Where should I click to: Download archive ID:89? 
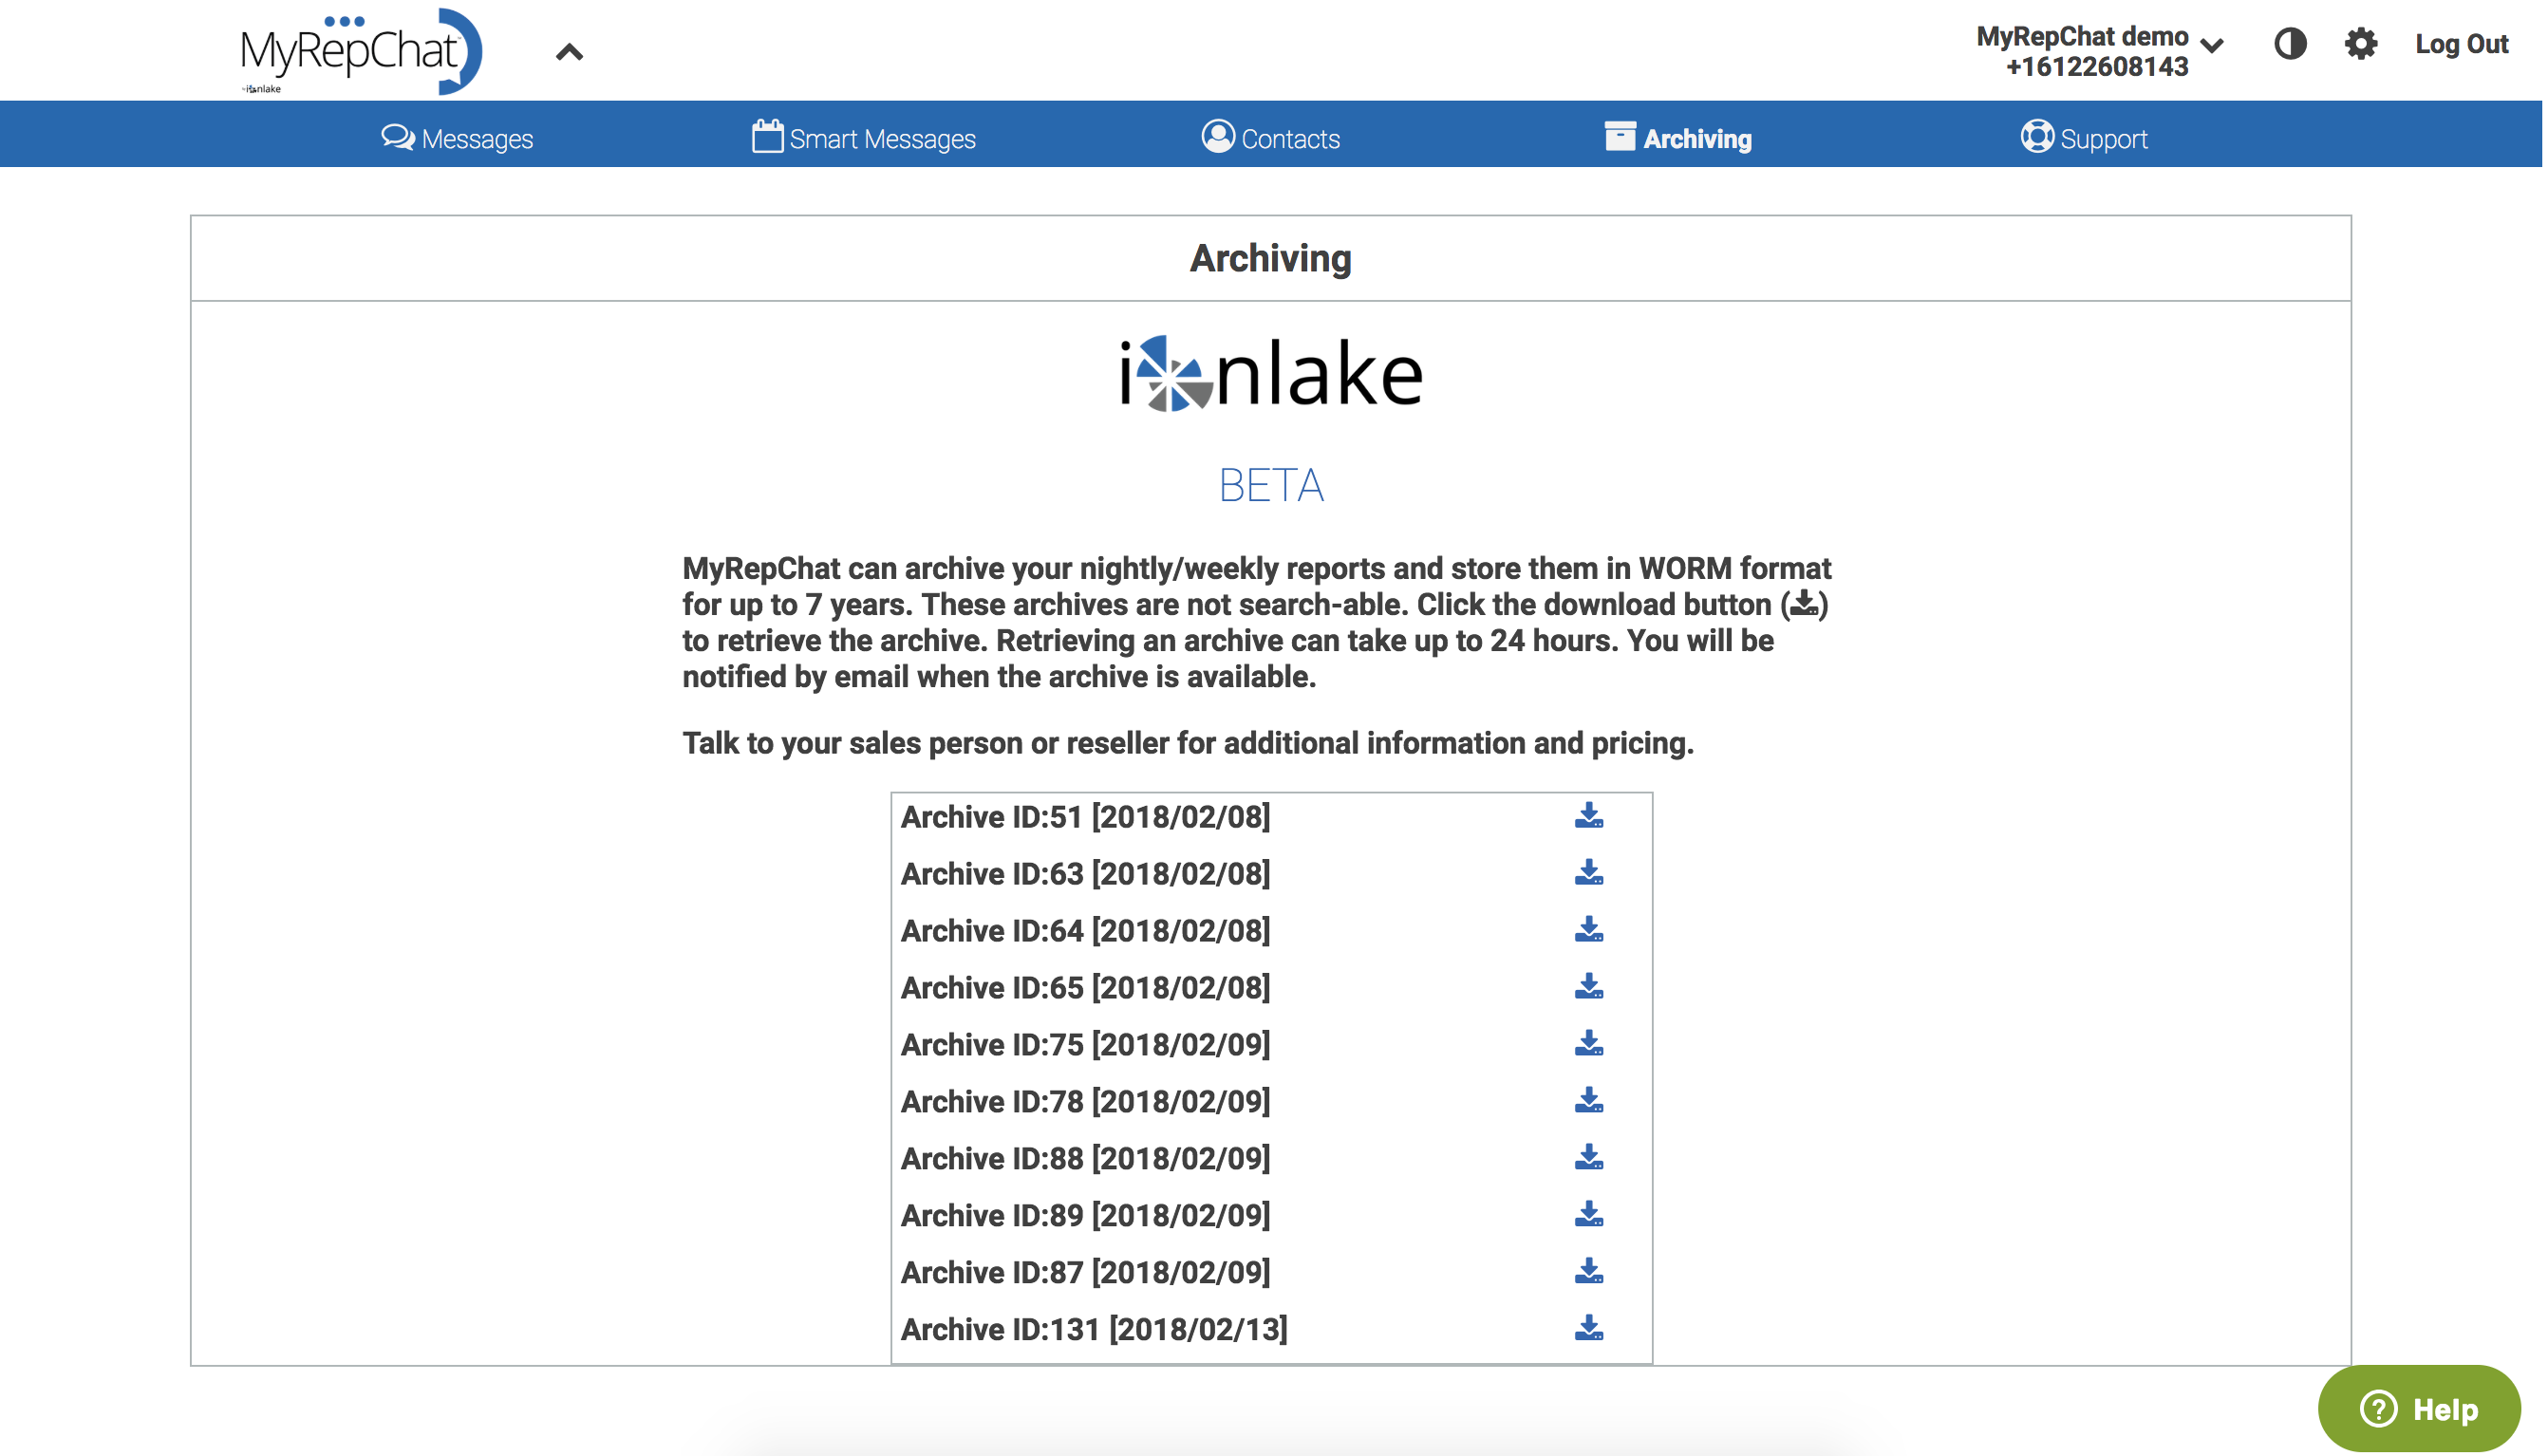point(1591,1216)
